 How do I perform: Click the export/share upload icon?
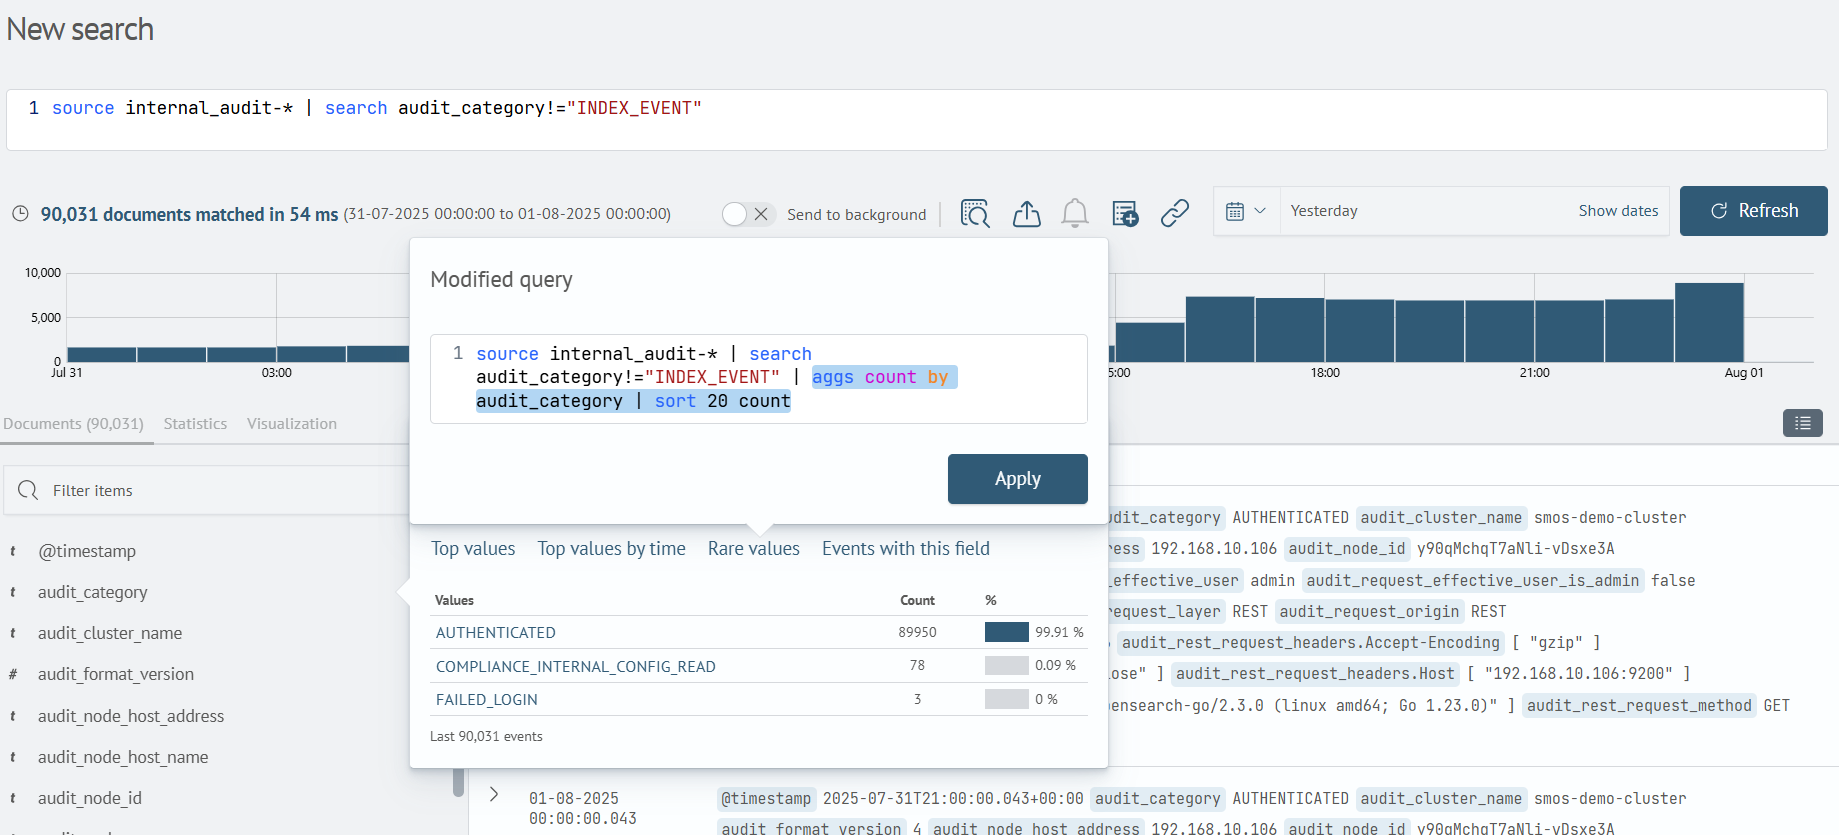click(x=1026, y=213)
